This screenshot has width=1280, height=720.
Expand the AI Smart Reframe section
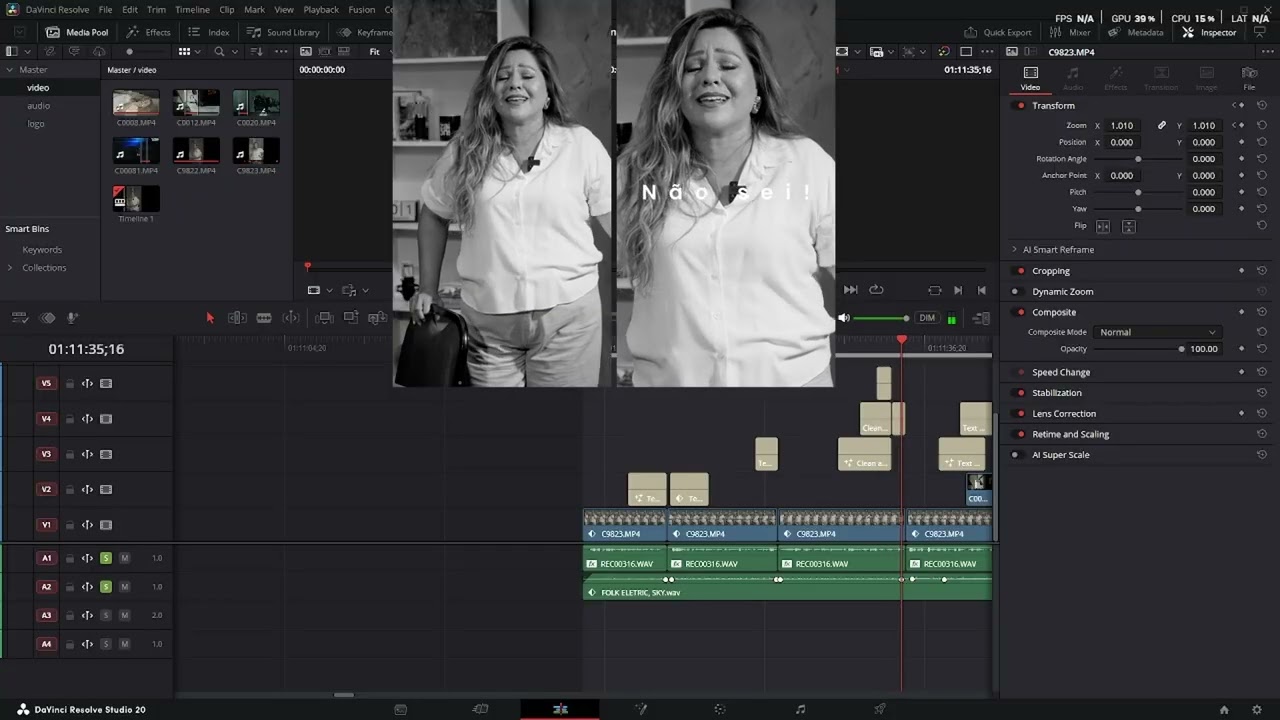pyautogui.click(x=1014, y=250)
